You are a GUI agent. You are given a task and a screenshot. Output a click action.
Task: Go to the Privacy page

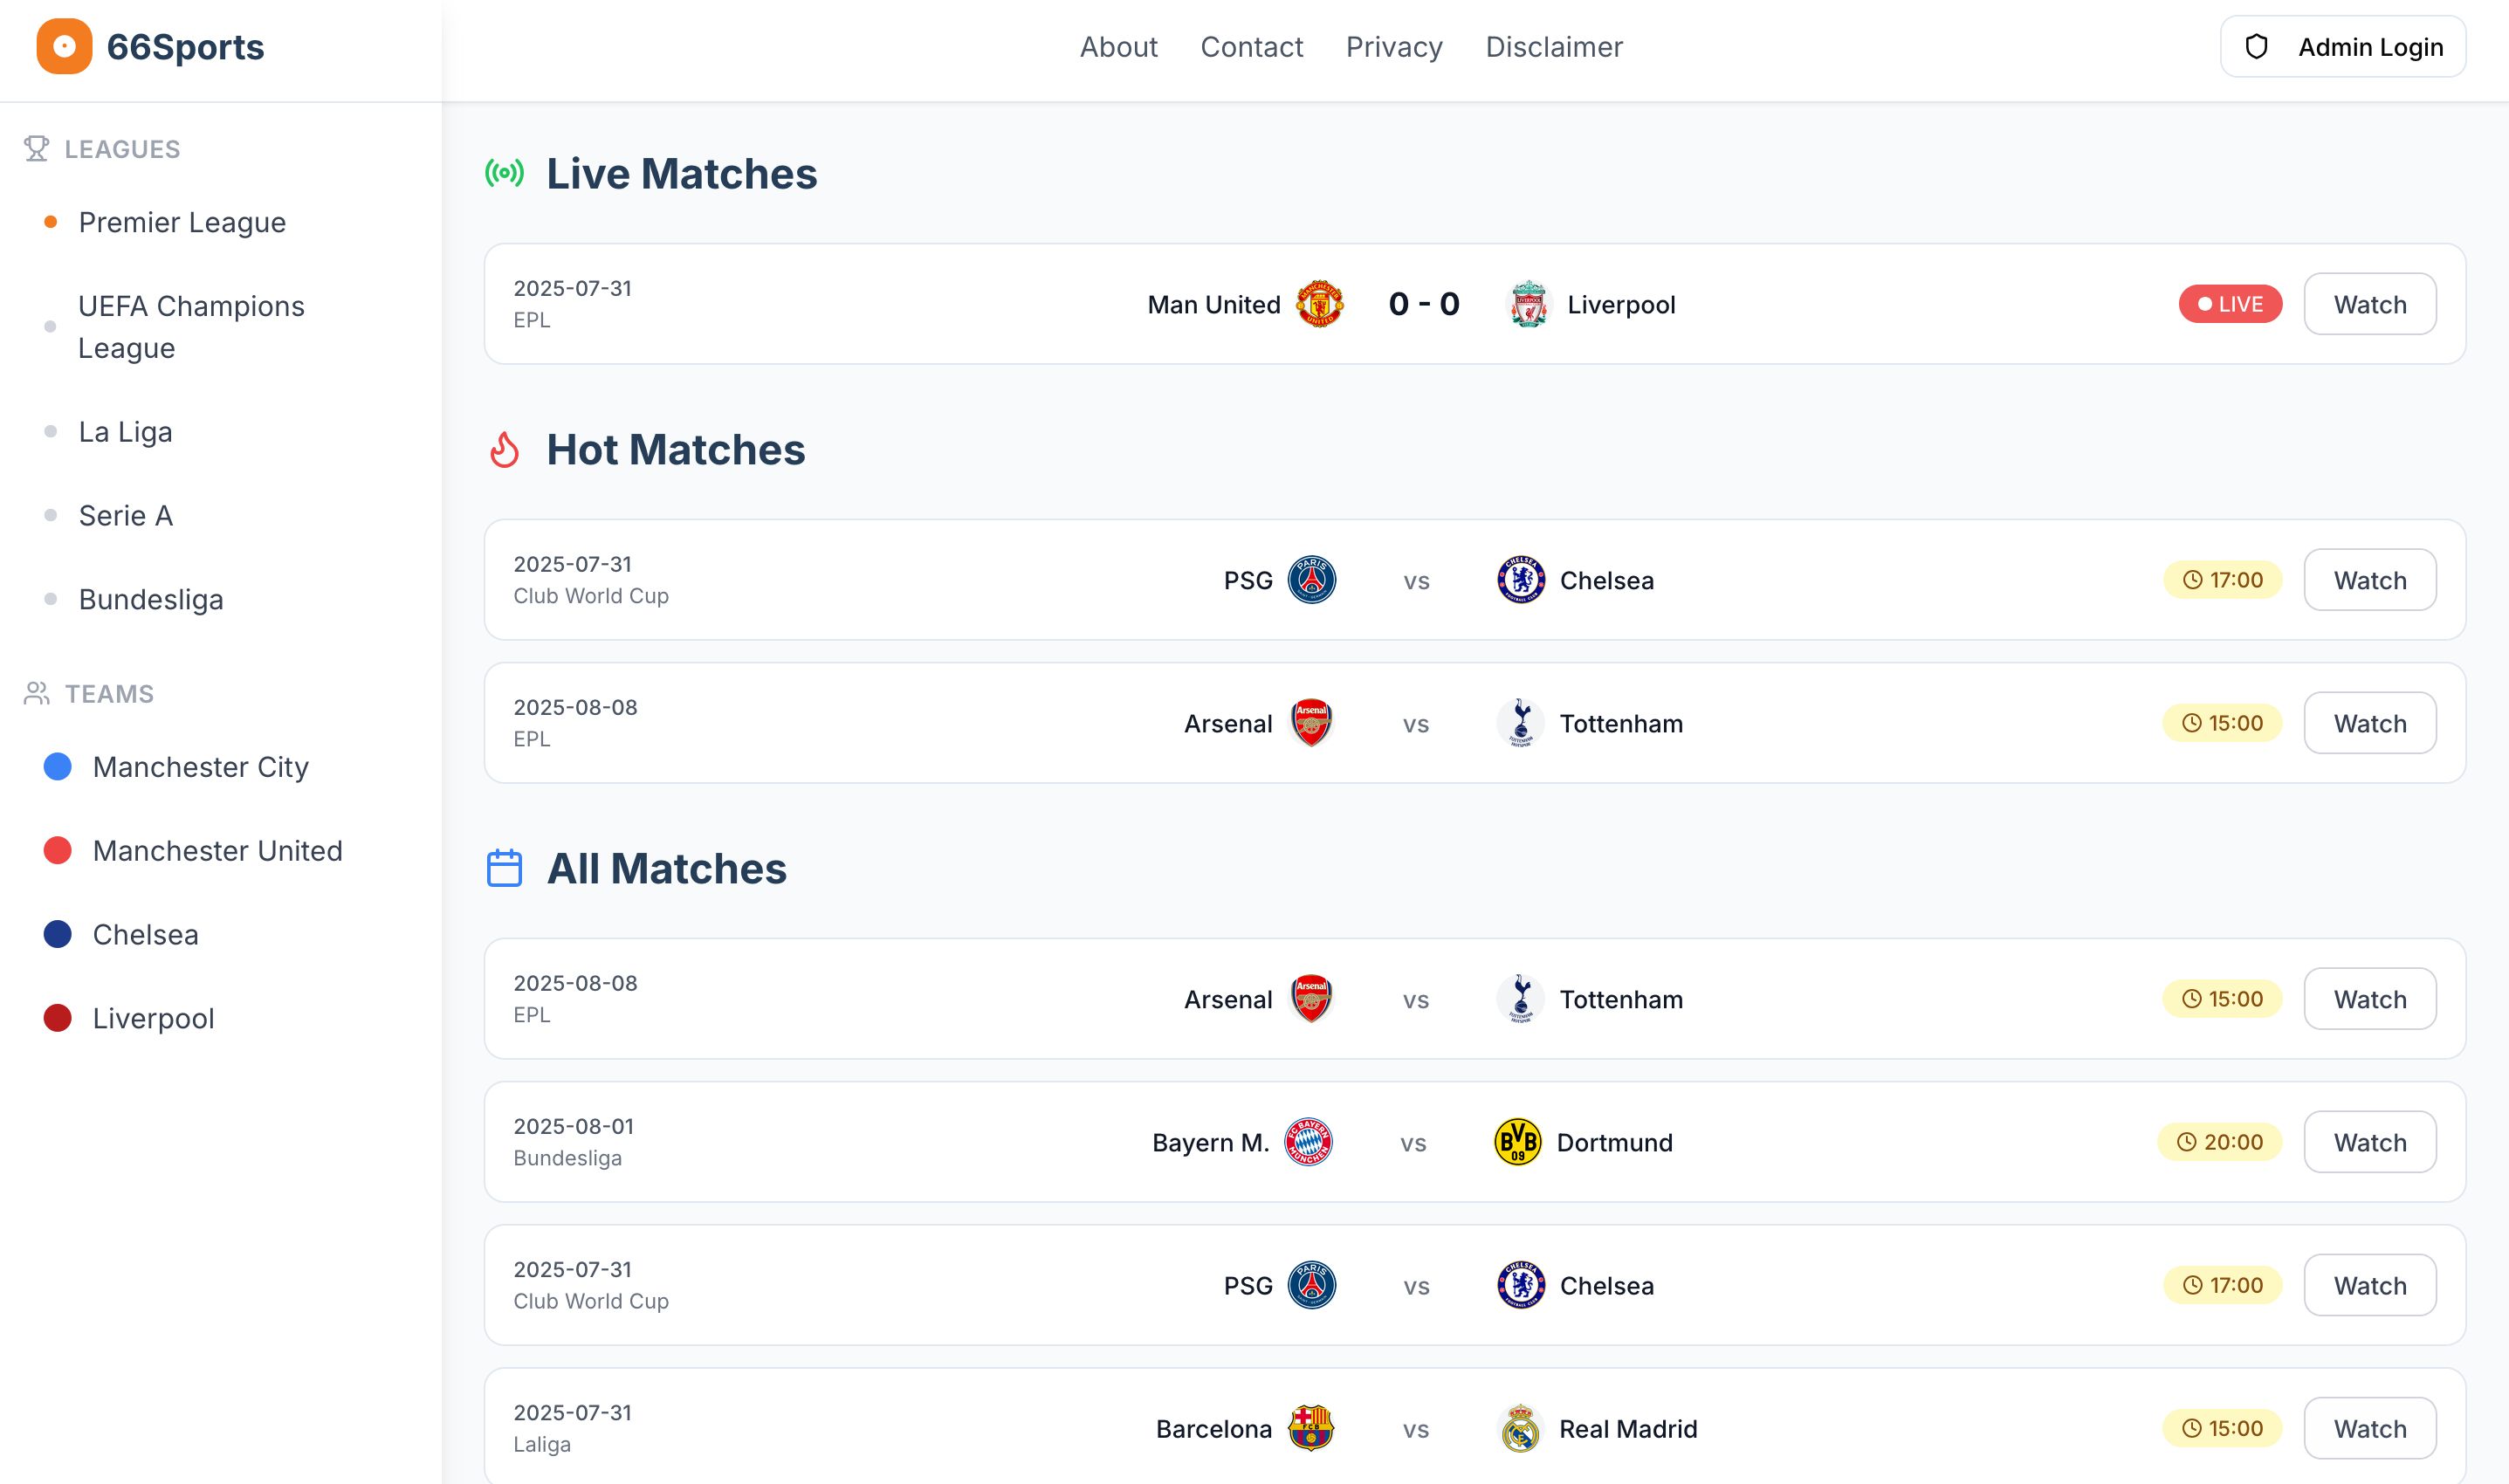(x=1393, y=47)
